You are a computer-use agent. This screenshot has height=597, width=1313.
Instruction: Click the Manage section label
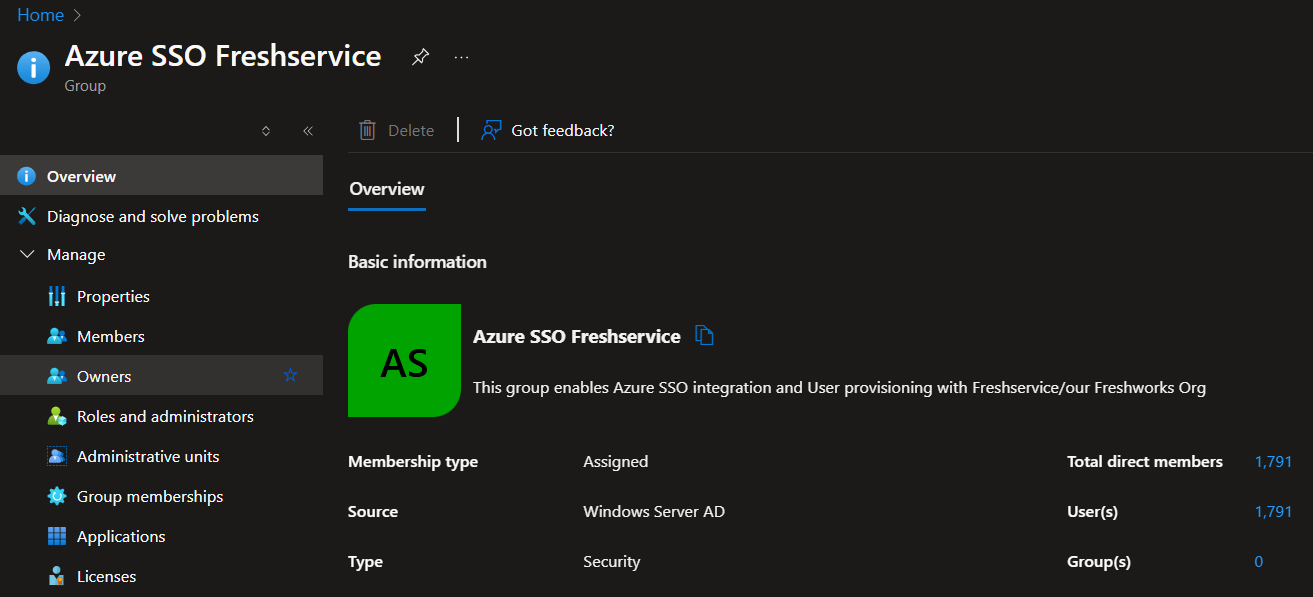pos(76,255)
